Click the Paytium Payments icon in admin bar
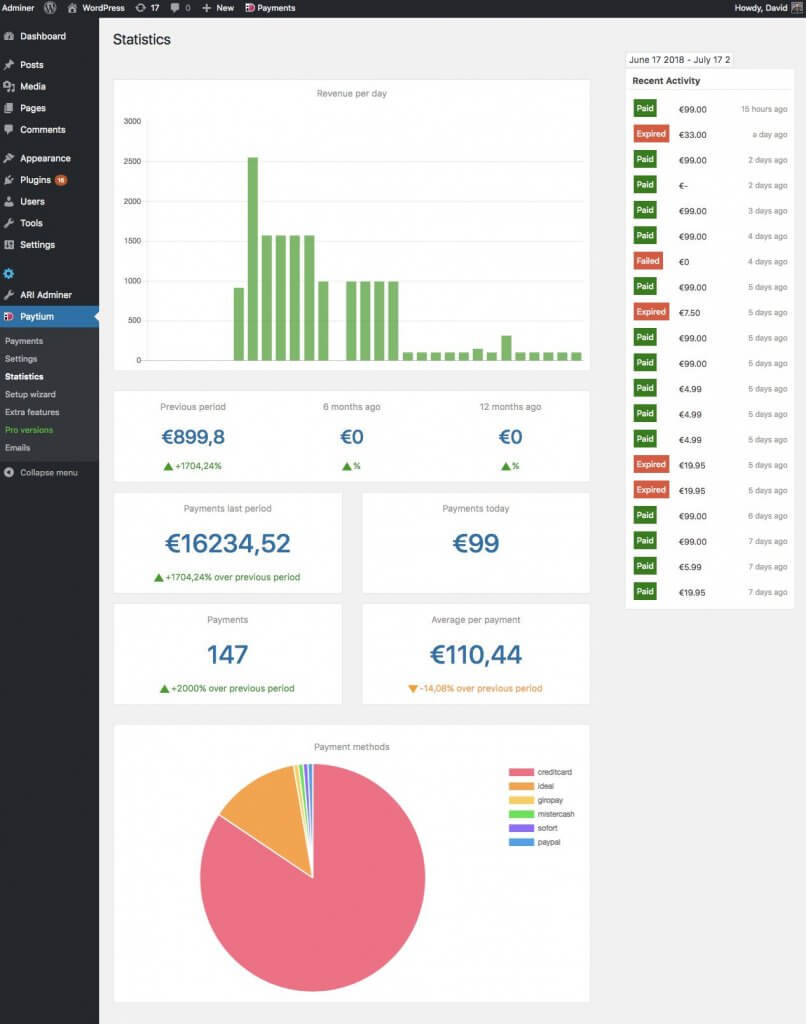This screenshot has width=806, height=1024. [251, 8]
